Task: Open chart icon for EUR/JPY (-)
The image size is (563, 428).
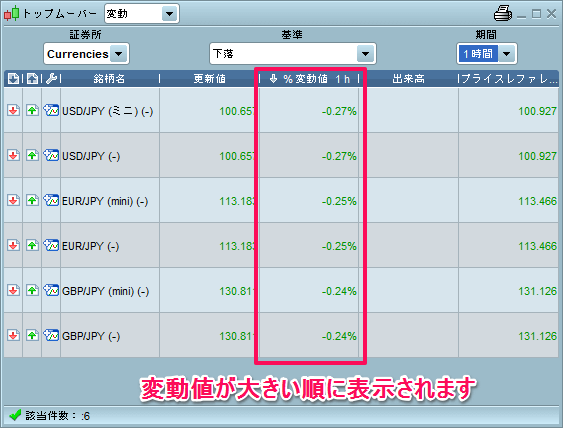Action: (51, 245)
